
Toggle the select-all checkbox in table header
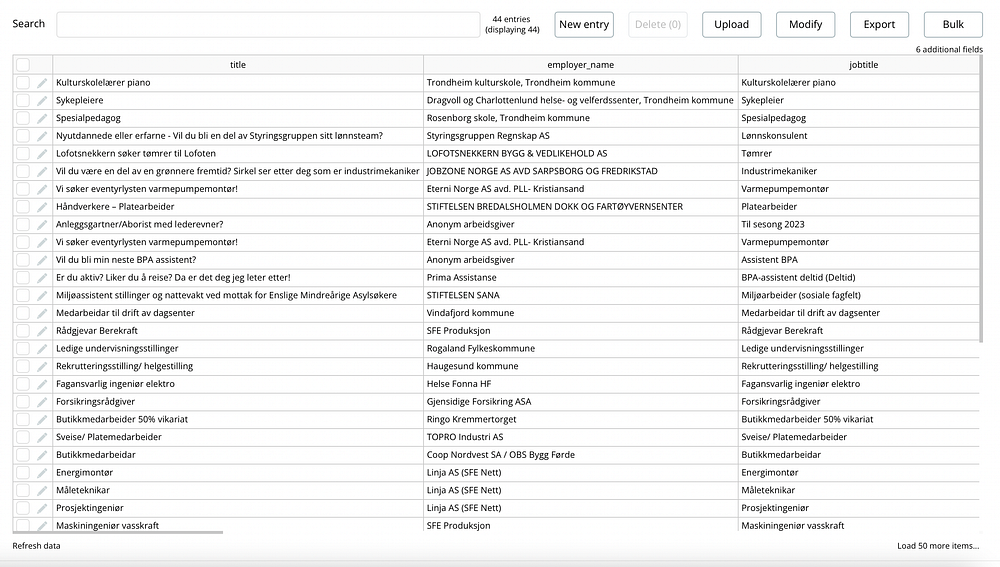[23, 65]
